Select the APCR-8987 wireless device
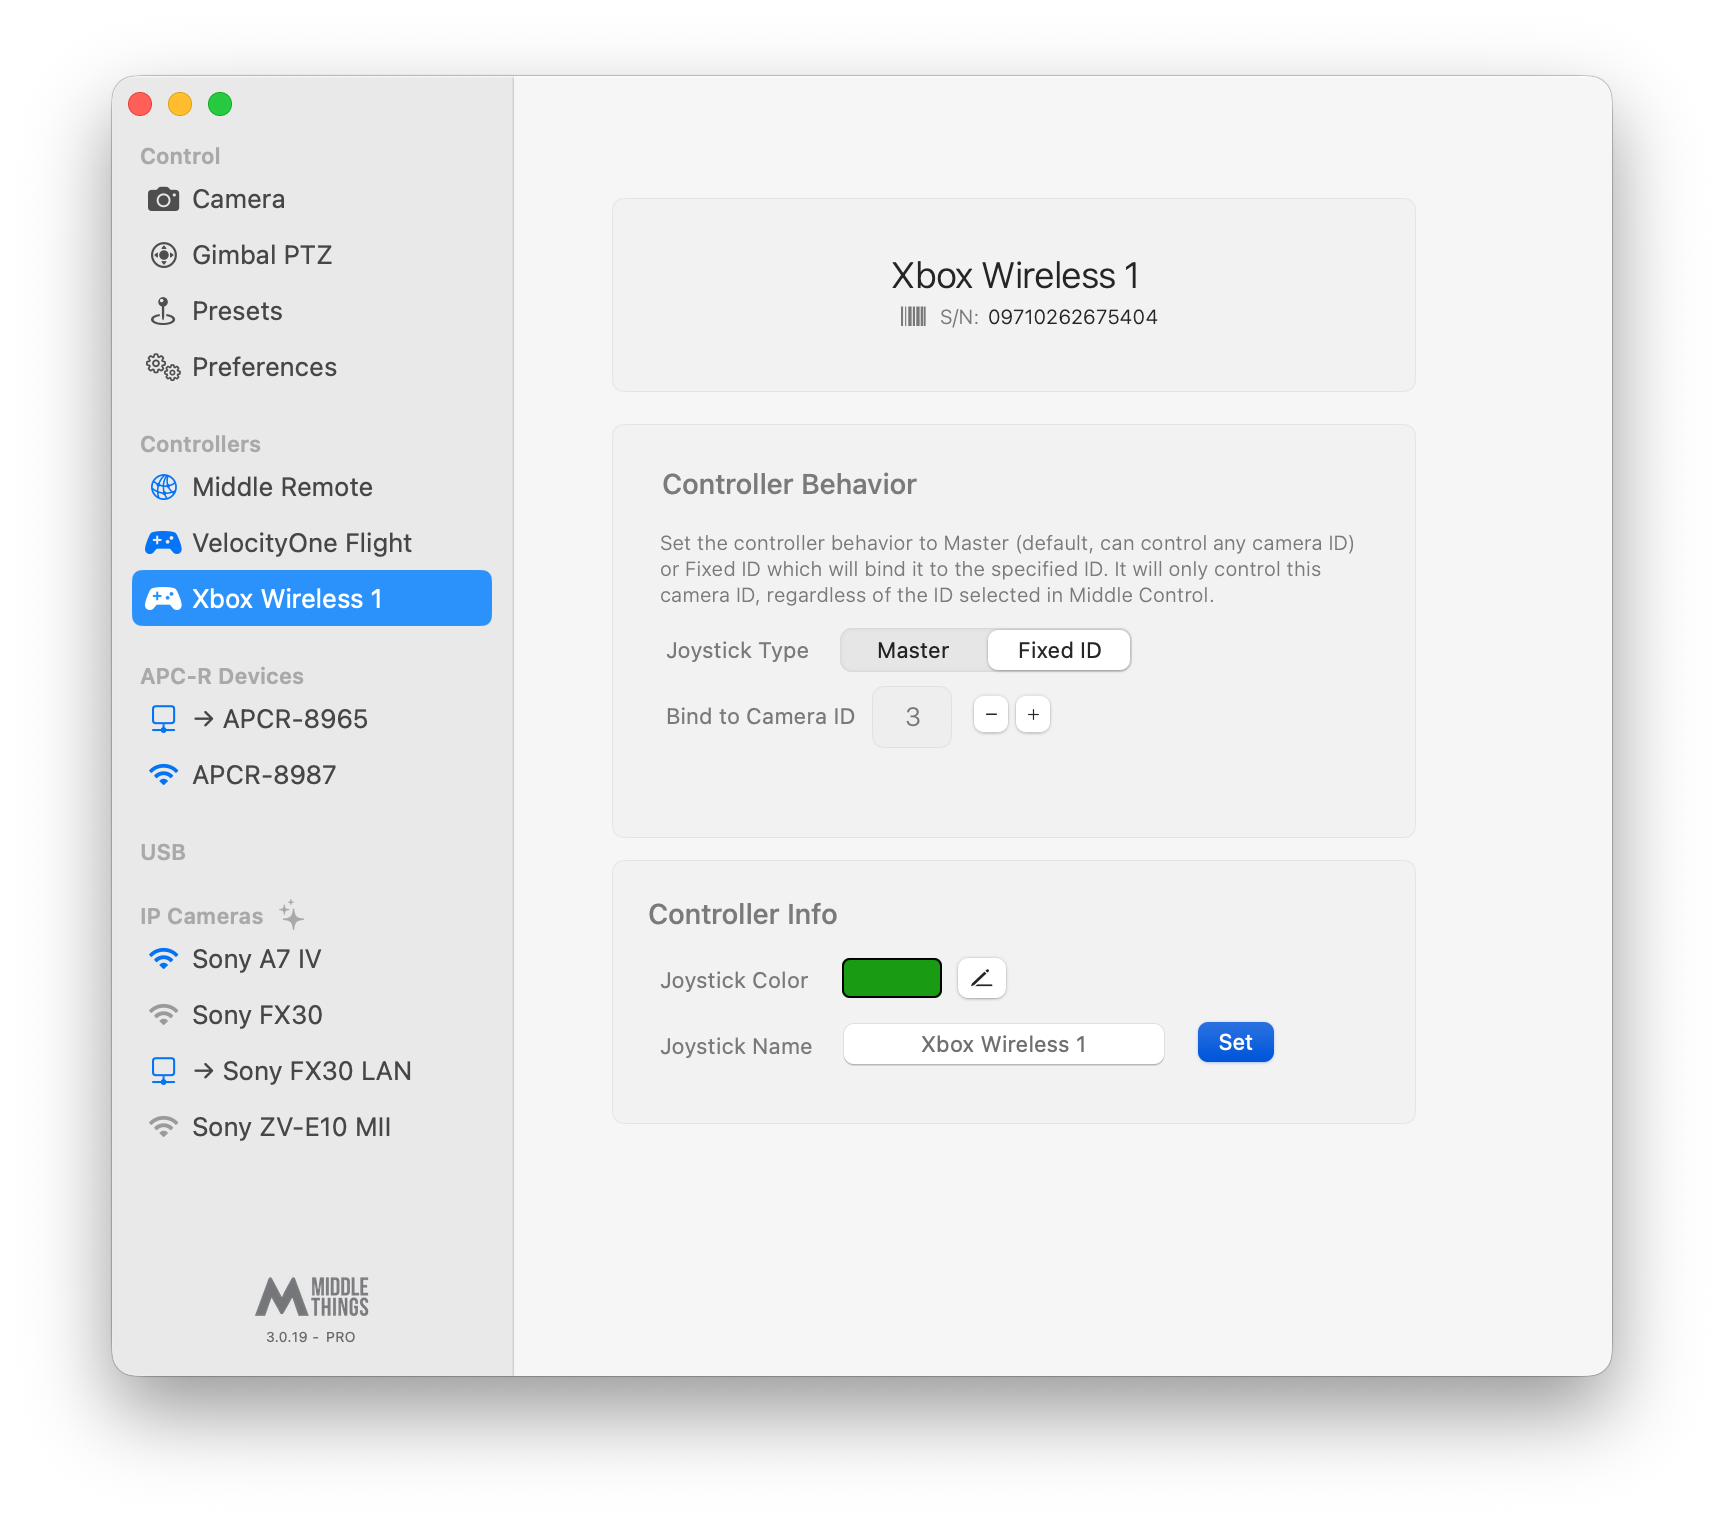 coord(311,775)
